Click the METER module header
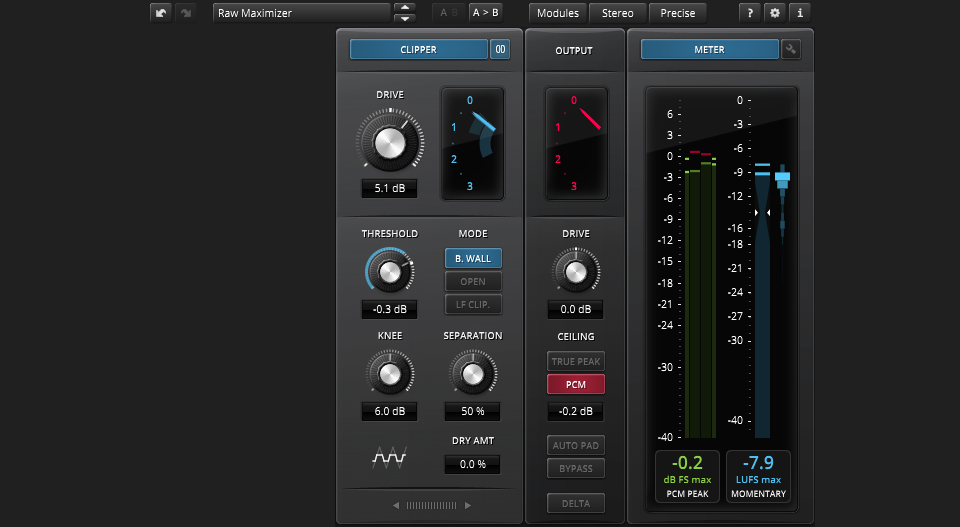This screenshot has height=527, width=960. [710, 50]
